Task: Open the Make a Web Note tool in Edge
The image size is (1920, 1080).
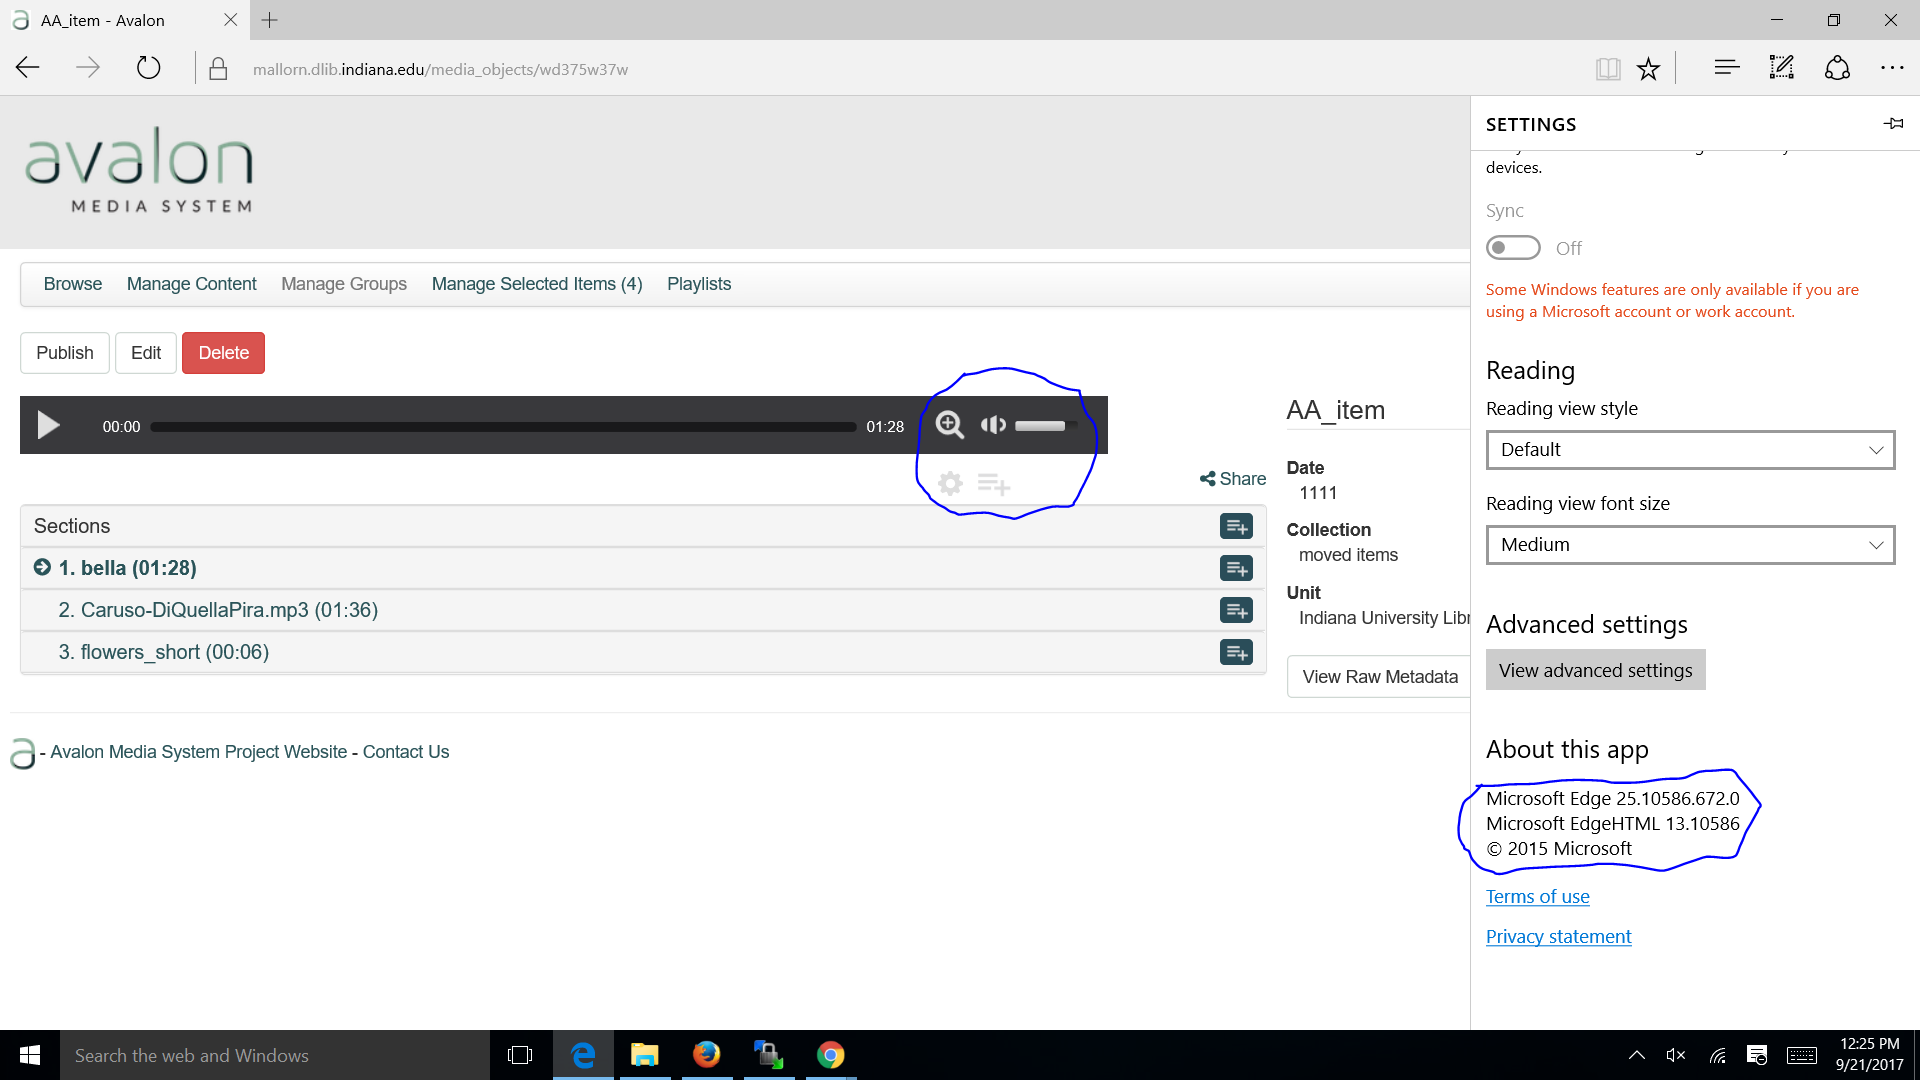Action: point(1781,67)
